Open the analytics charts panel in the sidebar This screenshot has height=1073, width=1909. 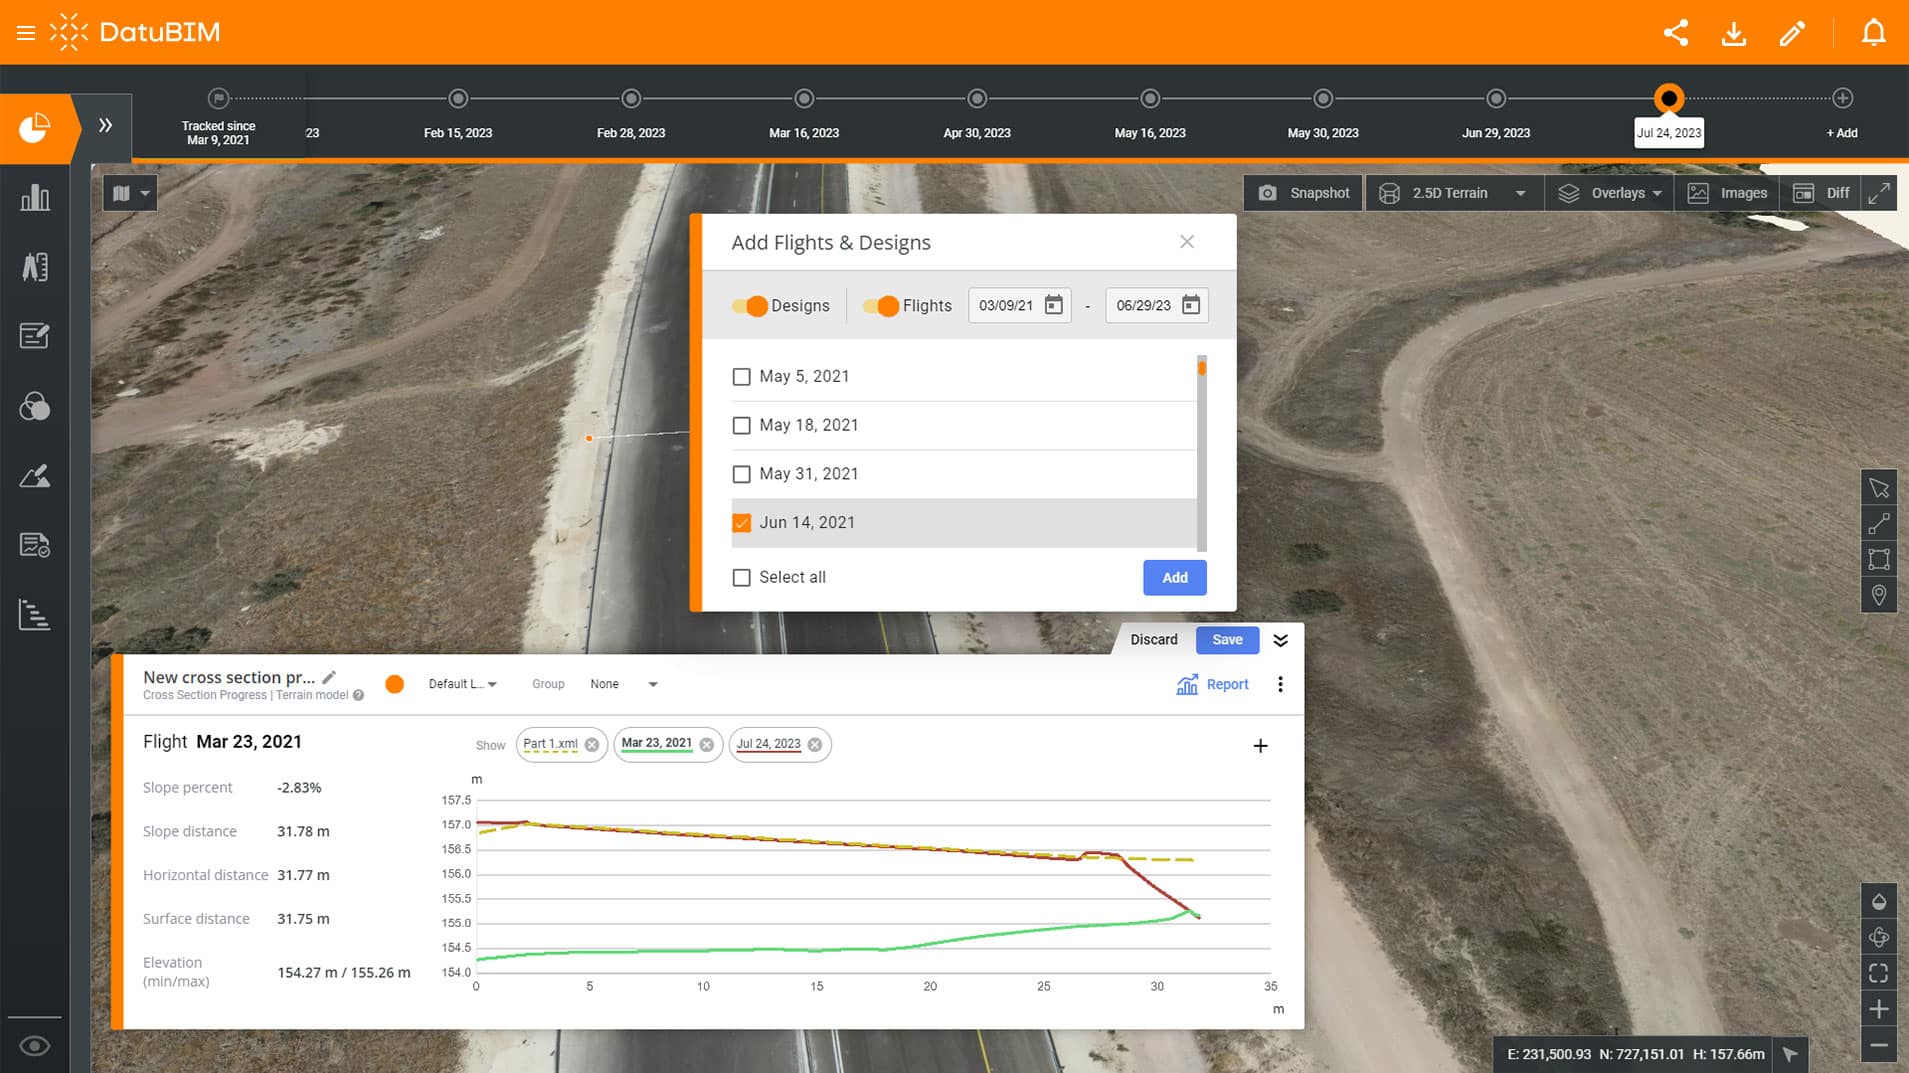point(35,197)
